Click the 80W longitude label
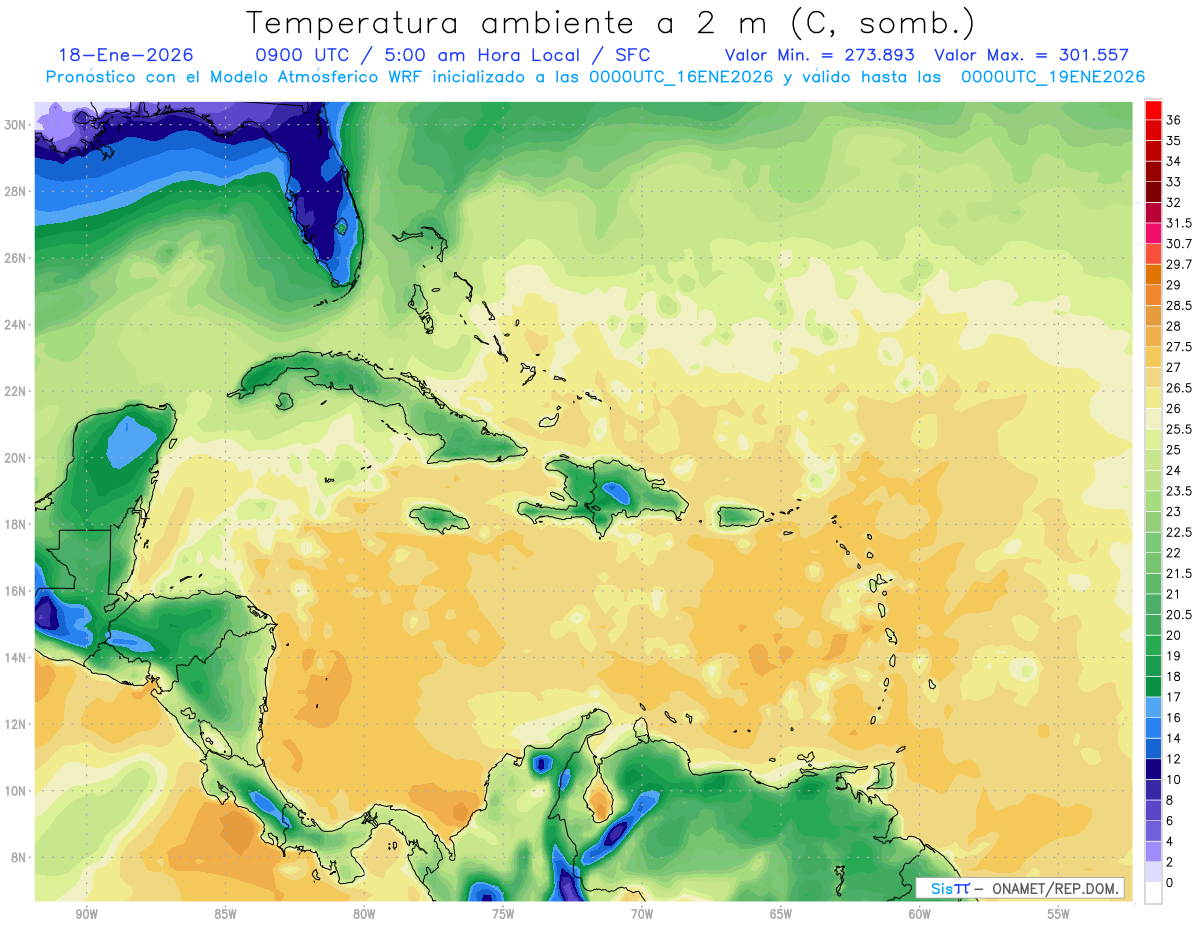Image resolution: width=1200 pixels, height=927 pixels. 364,914
